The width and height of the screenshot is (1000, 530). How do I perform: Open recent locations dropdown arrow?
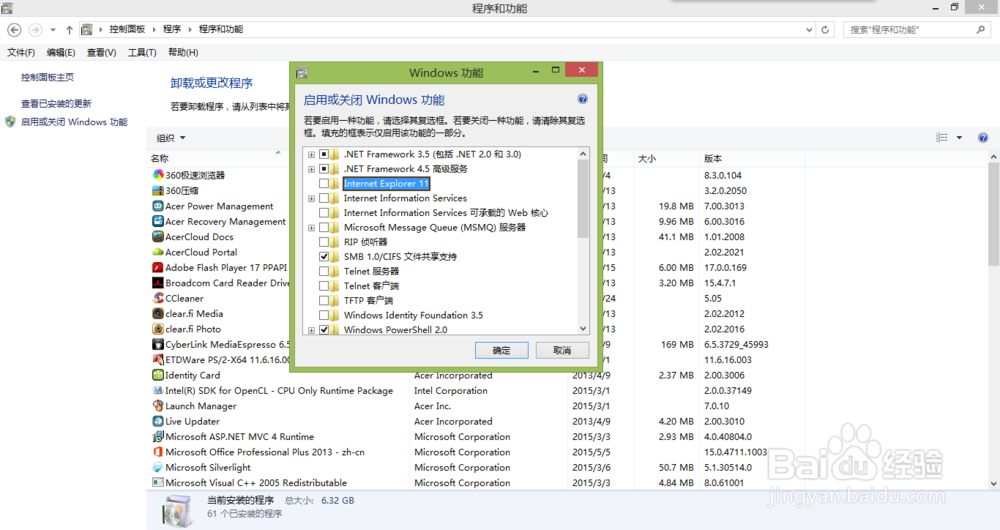[53, 29]
